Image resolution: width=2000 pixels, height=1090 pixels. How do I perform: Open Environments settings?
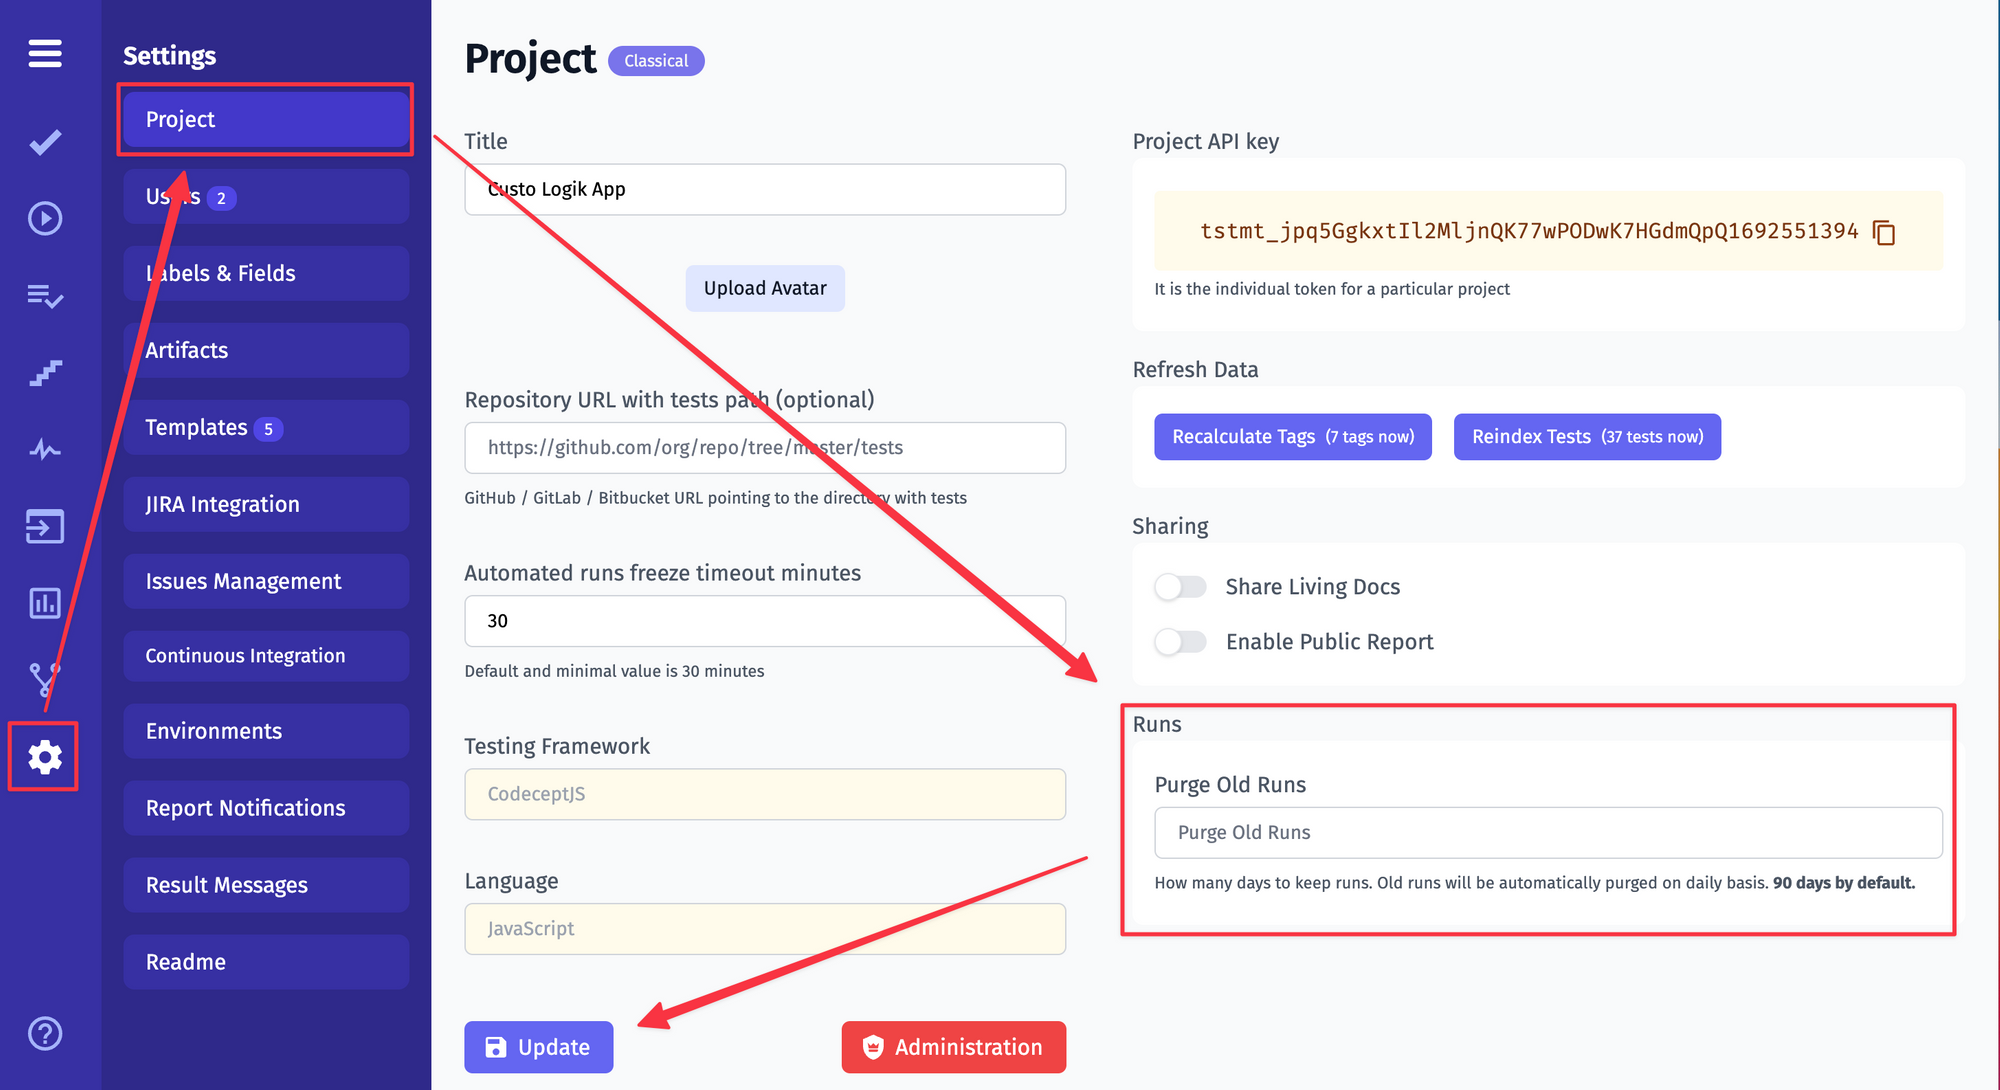(x=266, y=731)
